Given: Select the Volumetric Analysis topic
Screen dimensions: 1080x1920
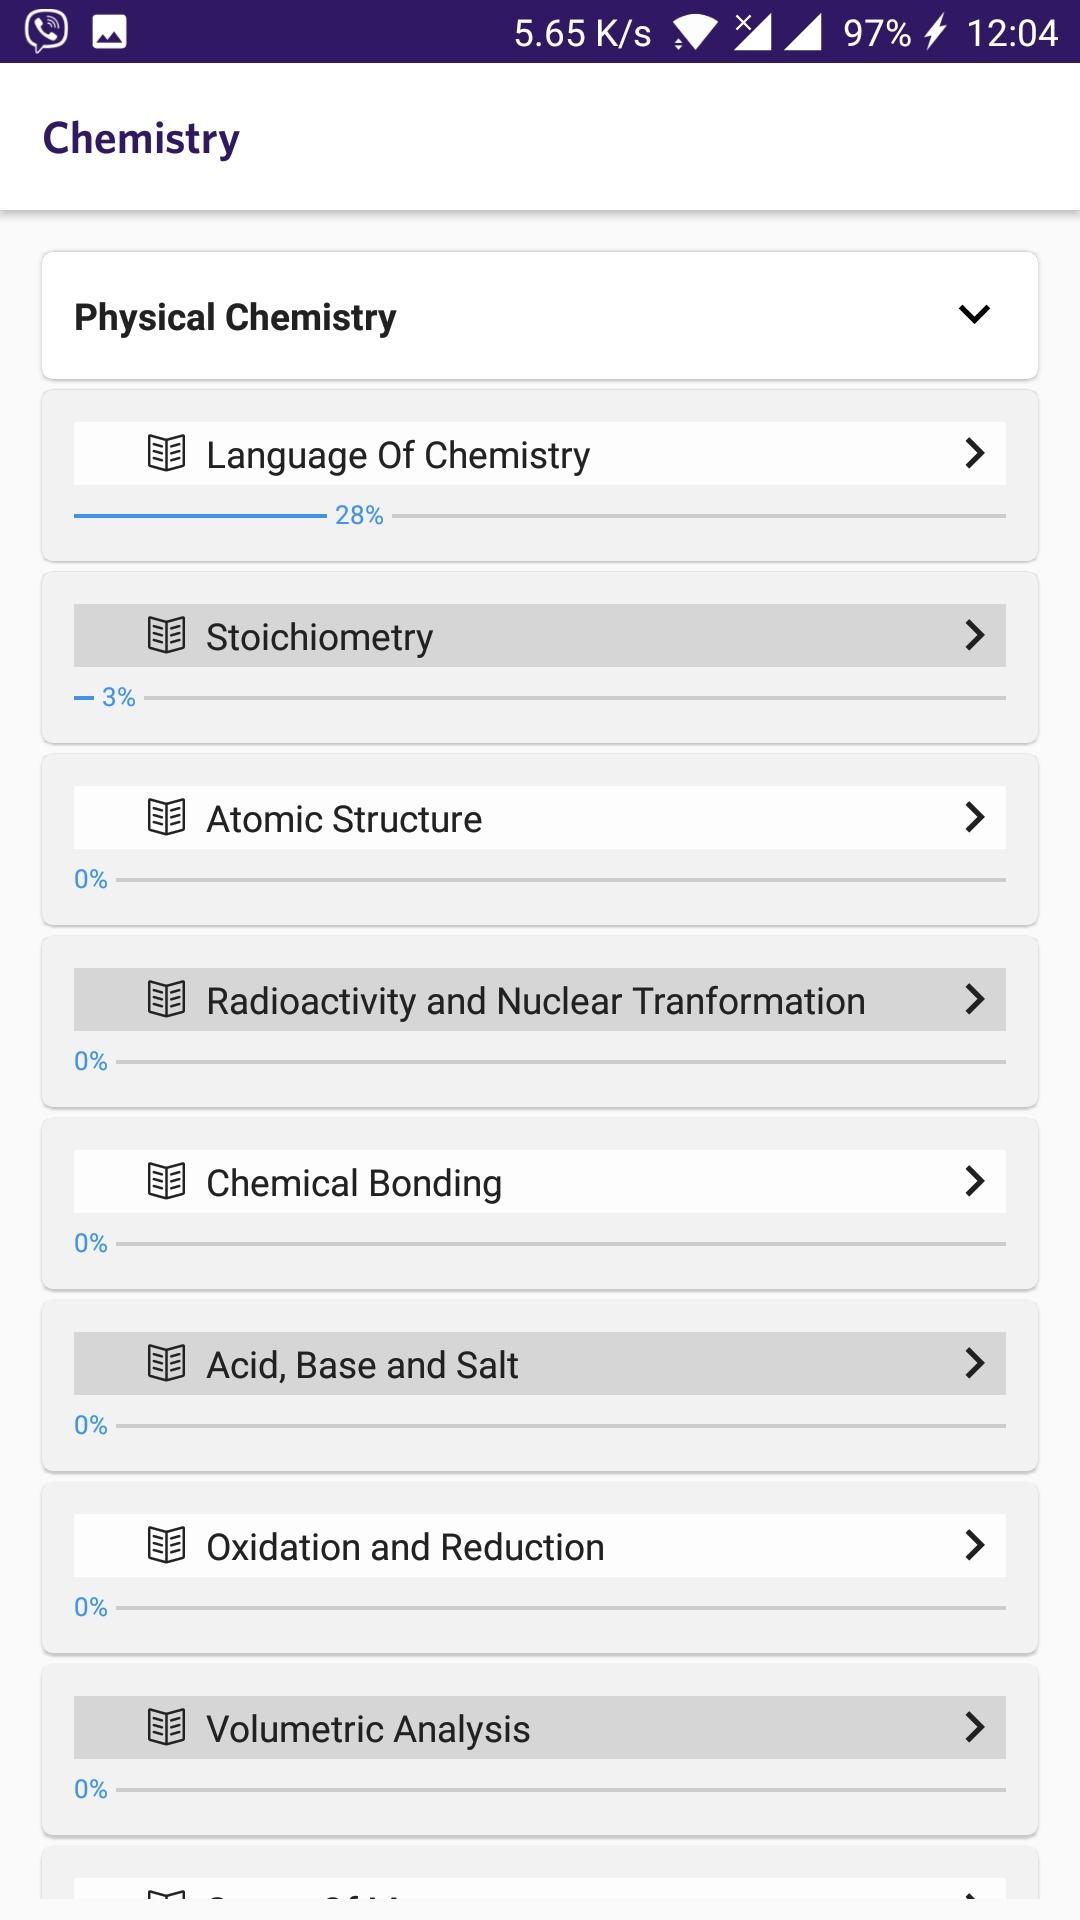Looking at the screenshot, I should pyautogui.click(x=540, y=1728).
